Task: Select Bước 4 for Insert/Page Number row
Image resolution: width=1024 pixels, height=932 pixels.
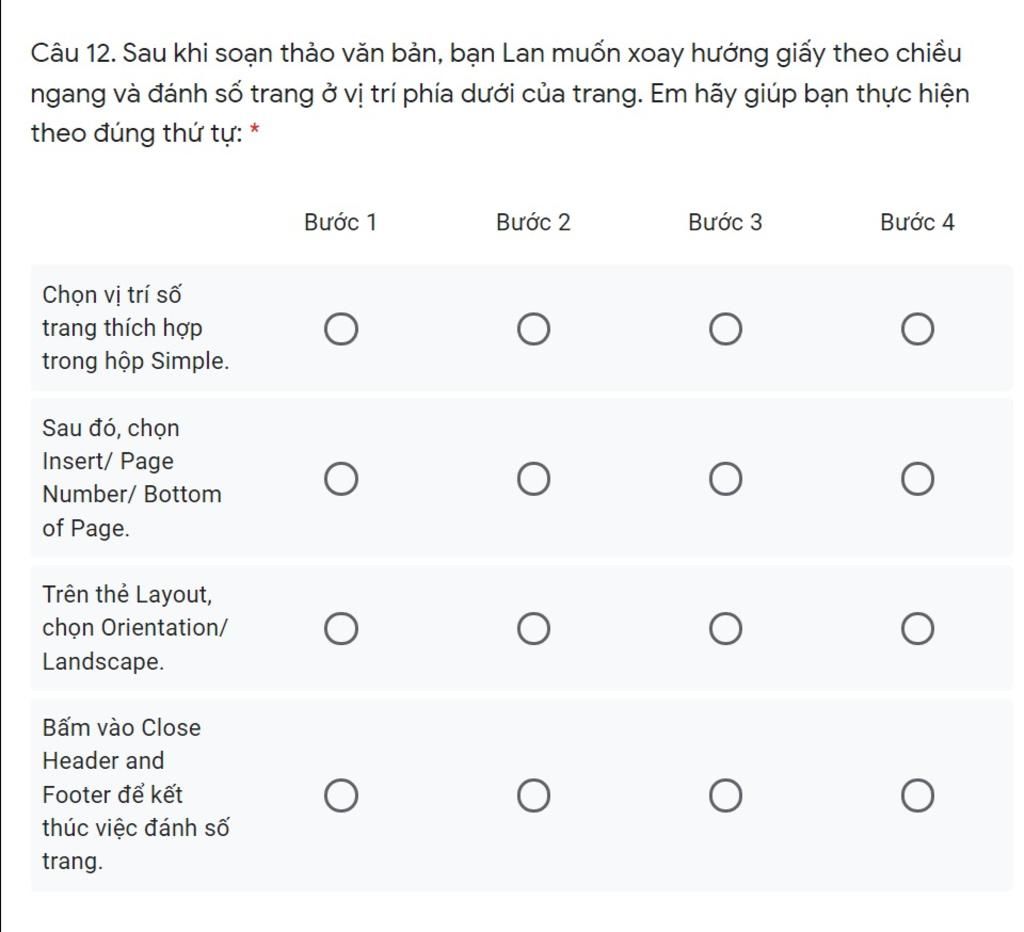Action: tap(918, 479)
